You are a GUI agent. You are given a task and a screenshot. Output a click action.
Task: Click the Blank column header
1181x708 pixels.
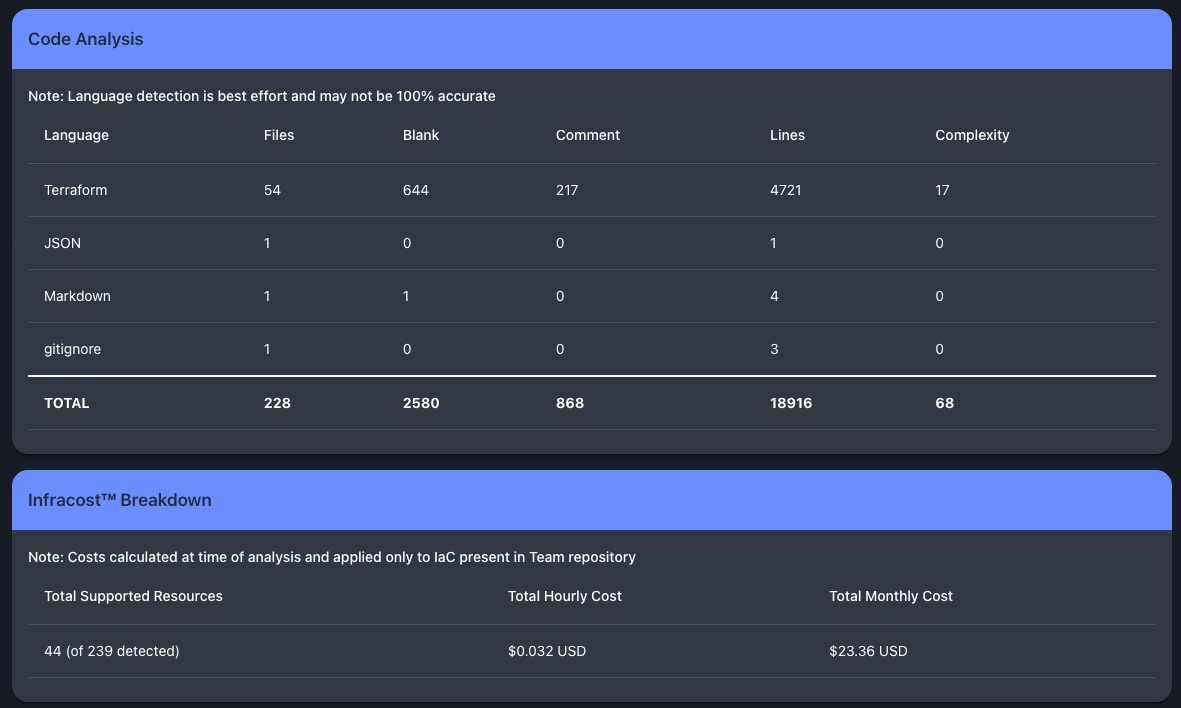421,135
